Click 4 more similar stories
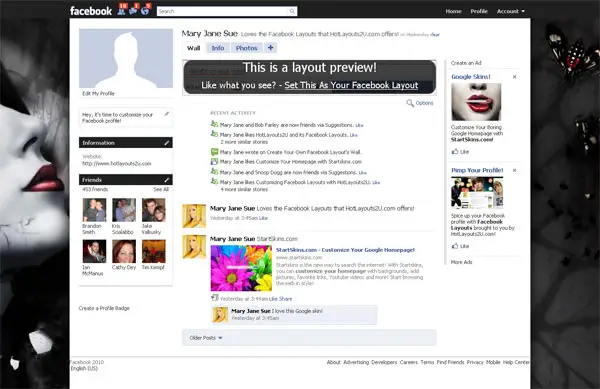600x389 pixels. pyautogui.click(x=244, y=189)
